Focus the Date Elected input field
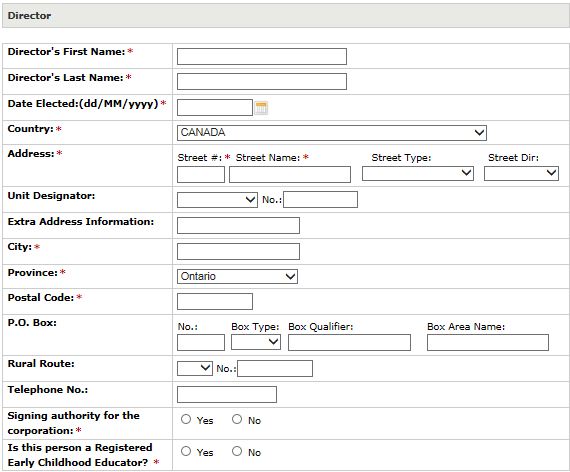 [215, 108]
